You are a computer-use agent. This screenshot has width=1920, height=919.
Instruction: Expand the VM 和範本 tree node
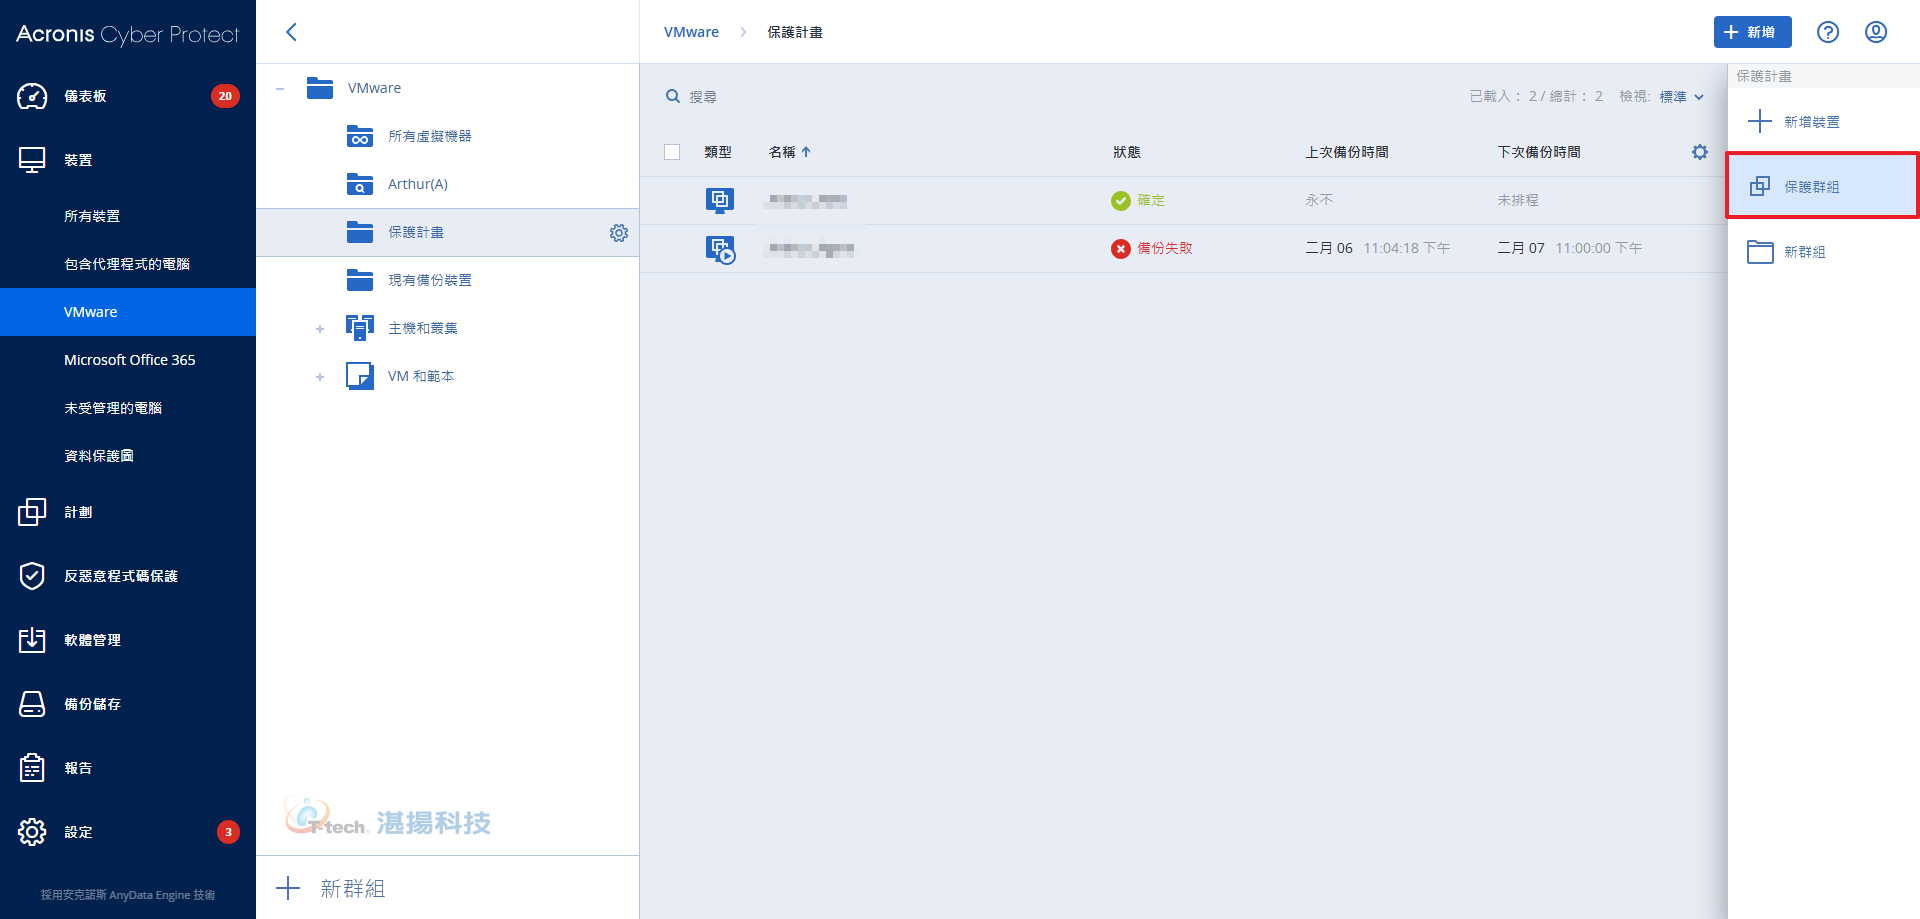tap(320, 377)
